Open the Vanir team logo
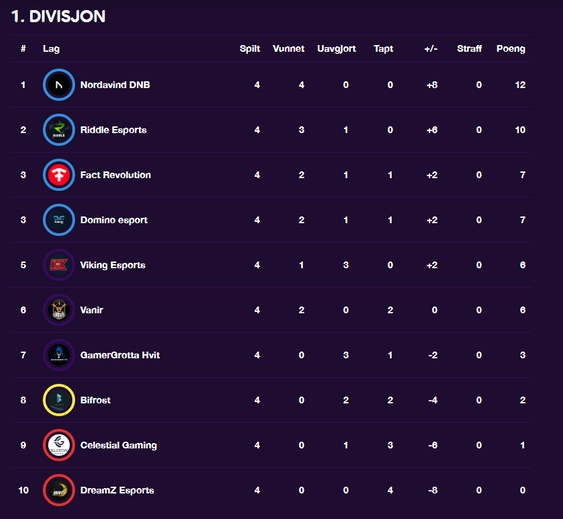This screenshot has width=563, height=519. pyautogui.click(x=59, y=310)
